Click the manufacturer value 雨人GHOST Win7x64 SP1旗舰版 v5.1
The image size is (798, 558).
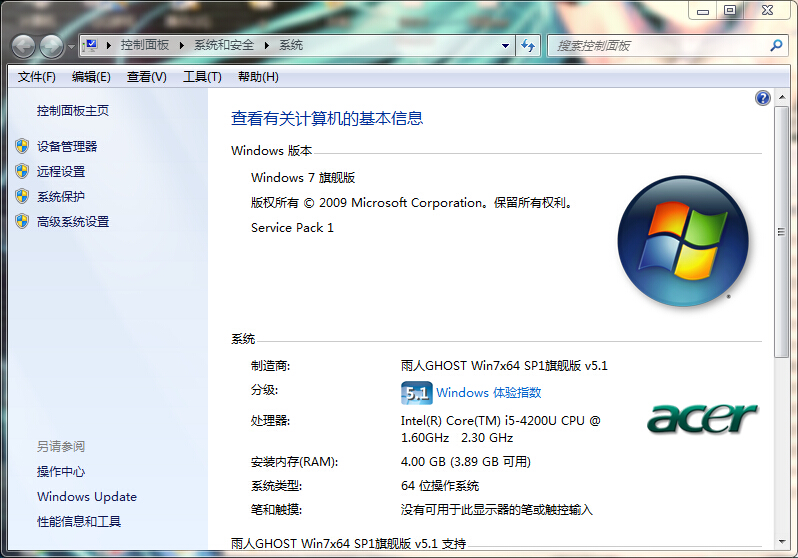504,366
